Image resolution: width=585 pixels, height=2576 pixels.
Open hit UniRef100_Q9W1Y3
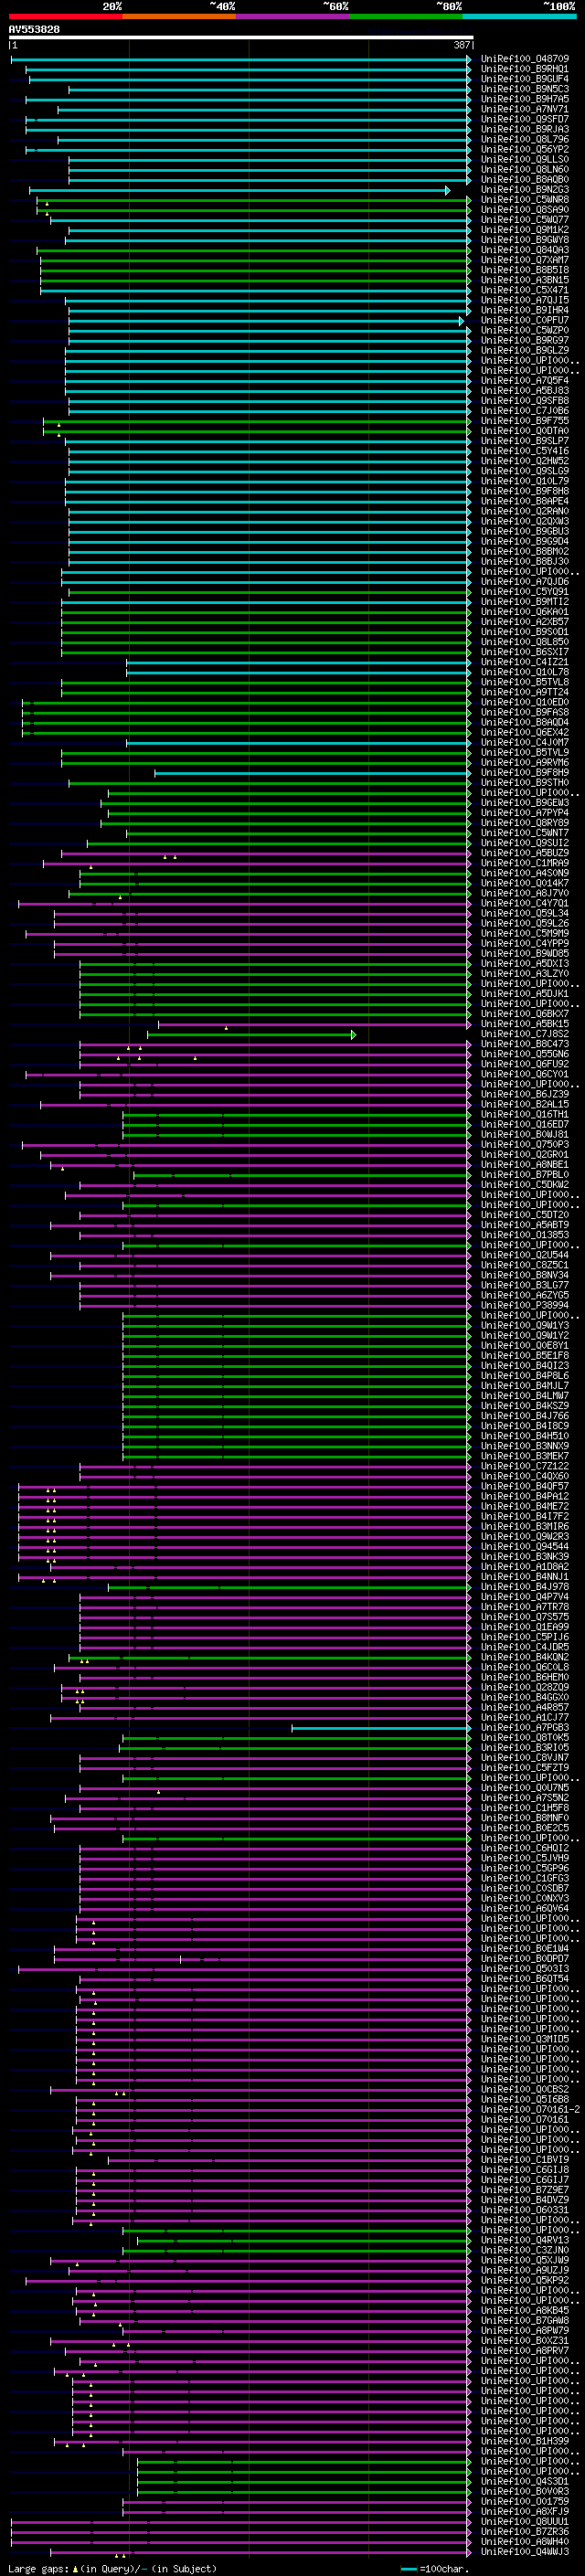525,1326
